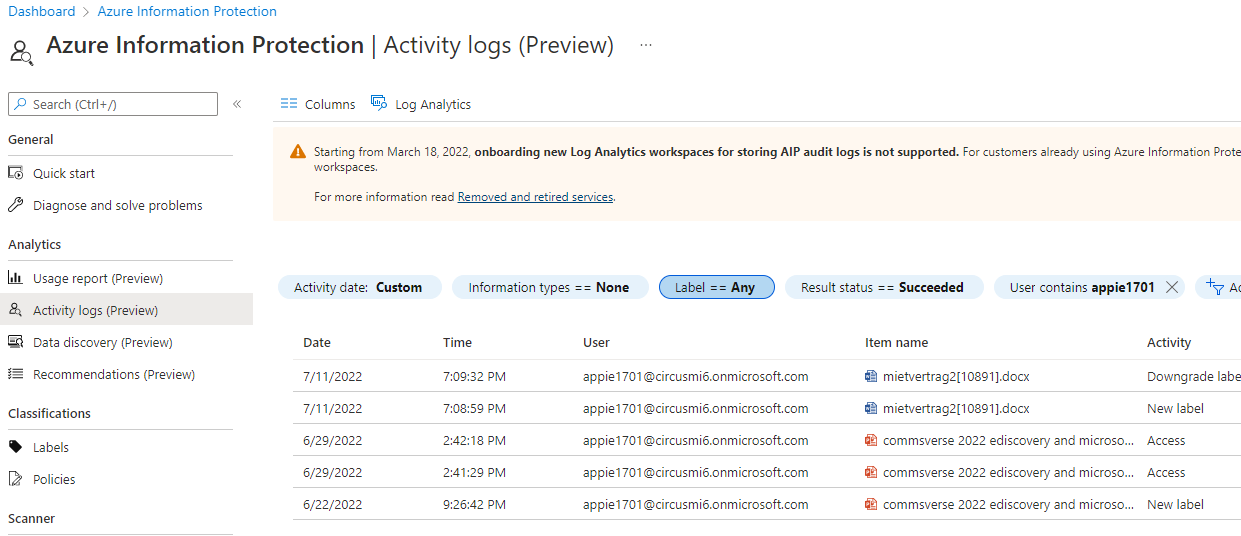Click the Labels tag icon
Image resolution: width=1241 pixels, height=536 pixels.
tap(16, 447)
